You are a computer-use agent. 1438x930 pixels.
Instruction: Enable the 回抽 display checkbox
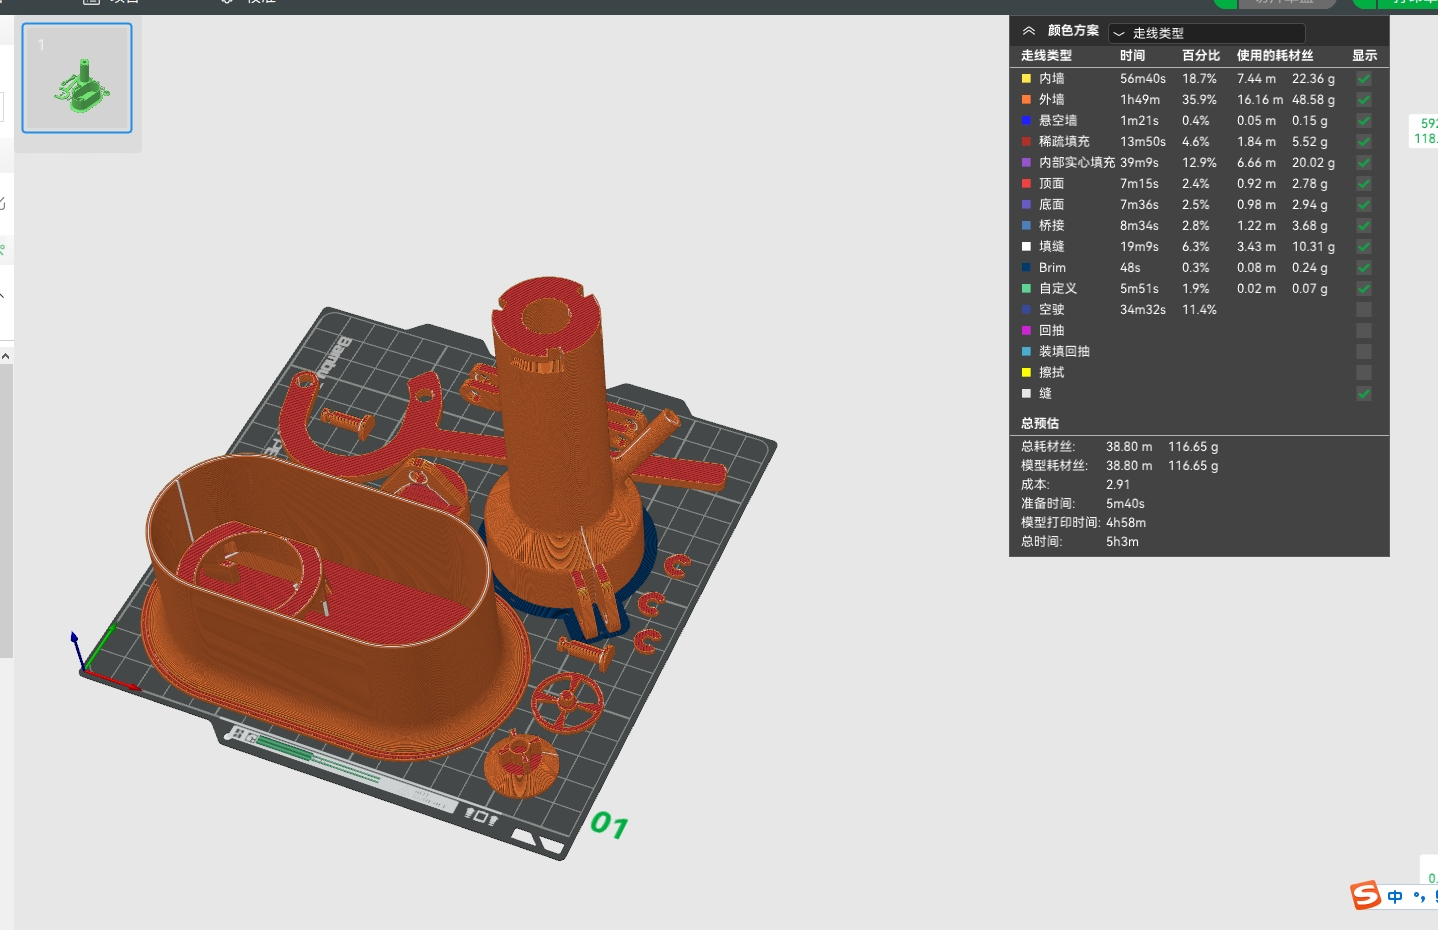coord(1364,331)
